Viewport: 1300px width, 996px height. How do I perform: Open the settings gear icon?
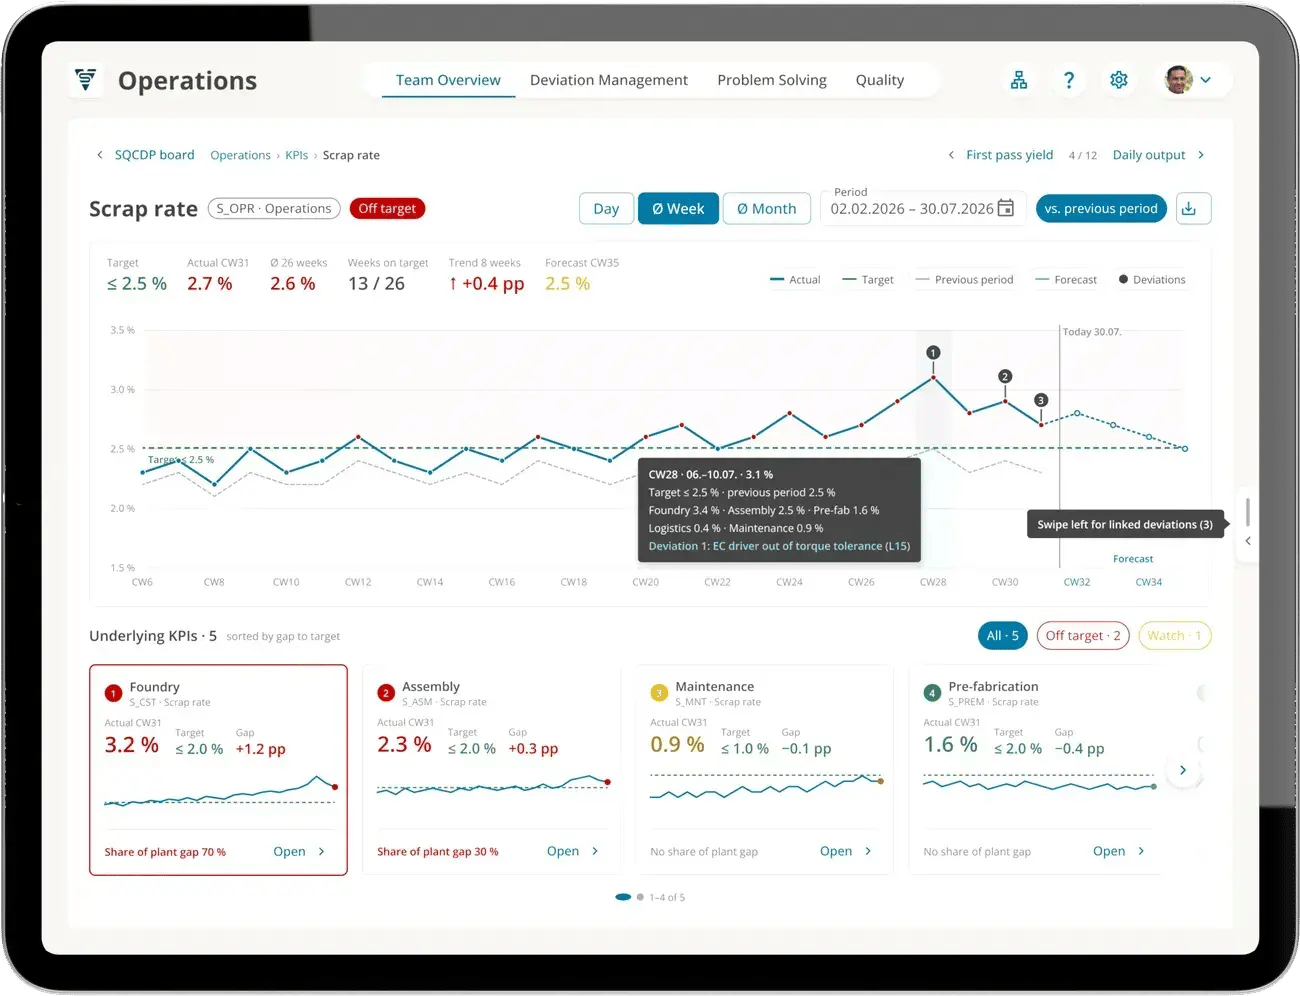coord(1118,80)
